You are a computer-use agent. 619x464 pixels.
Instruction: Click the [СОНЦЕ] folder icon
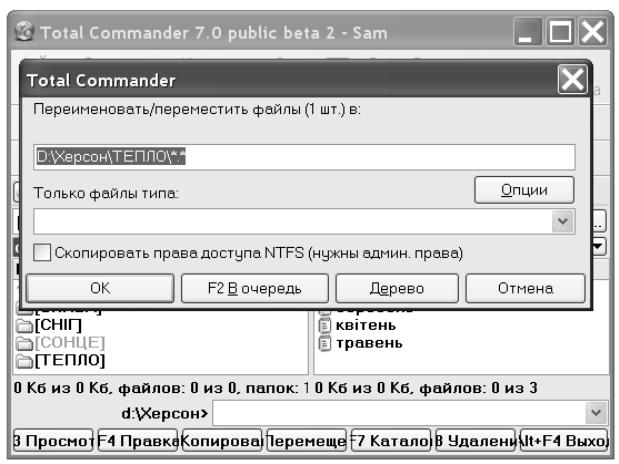pyautogui.click(x=24, y=343)
